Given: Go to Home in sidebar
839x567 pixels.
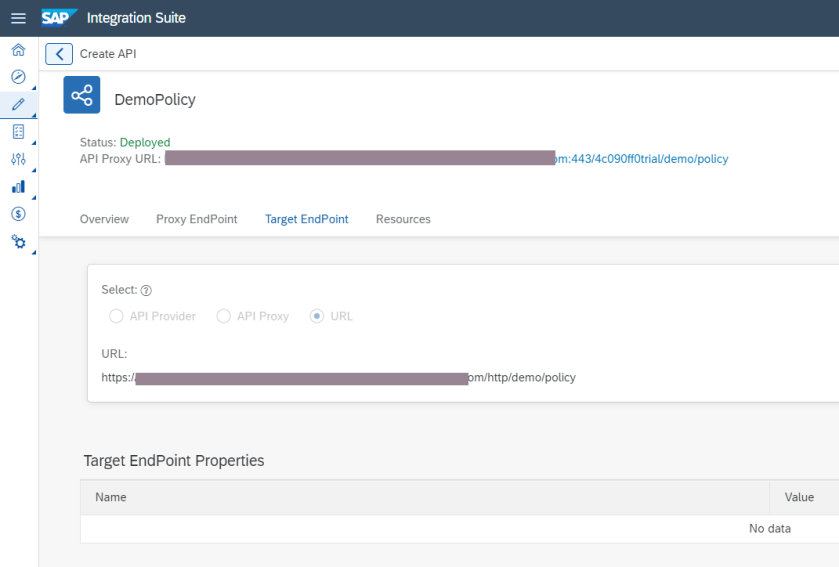Looking at the screenshot, I should tap(18, 50).
